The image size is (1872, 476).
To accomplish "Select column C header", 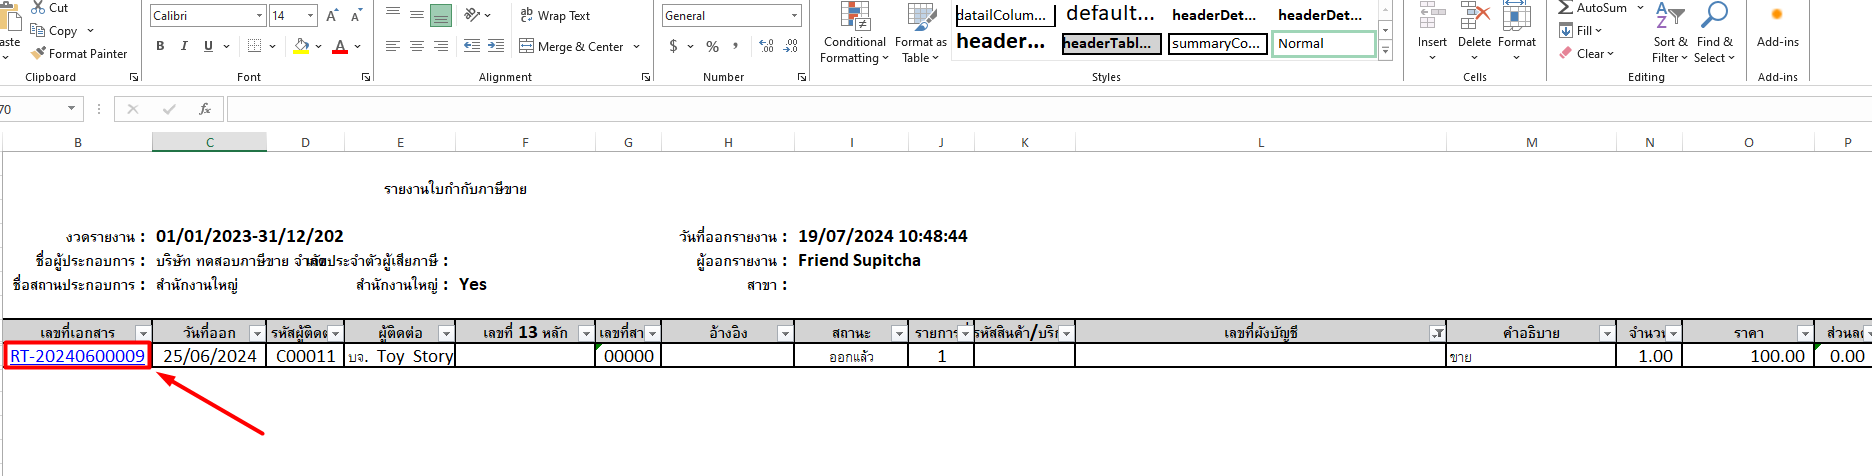I will point(210,142).
